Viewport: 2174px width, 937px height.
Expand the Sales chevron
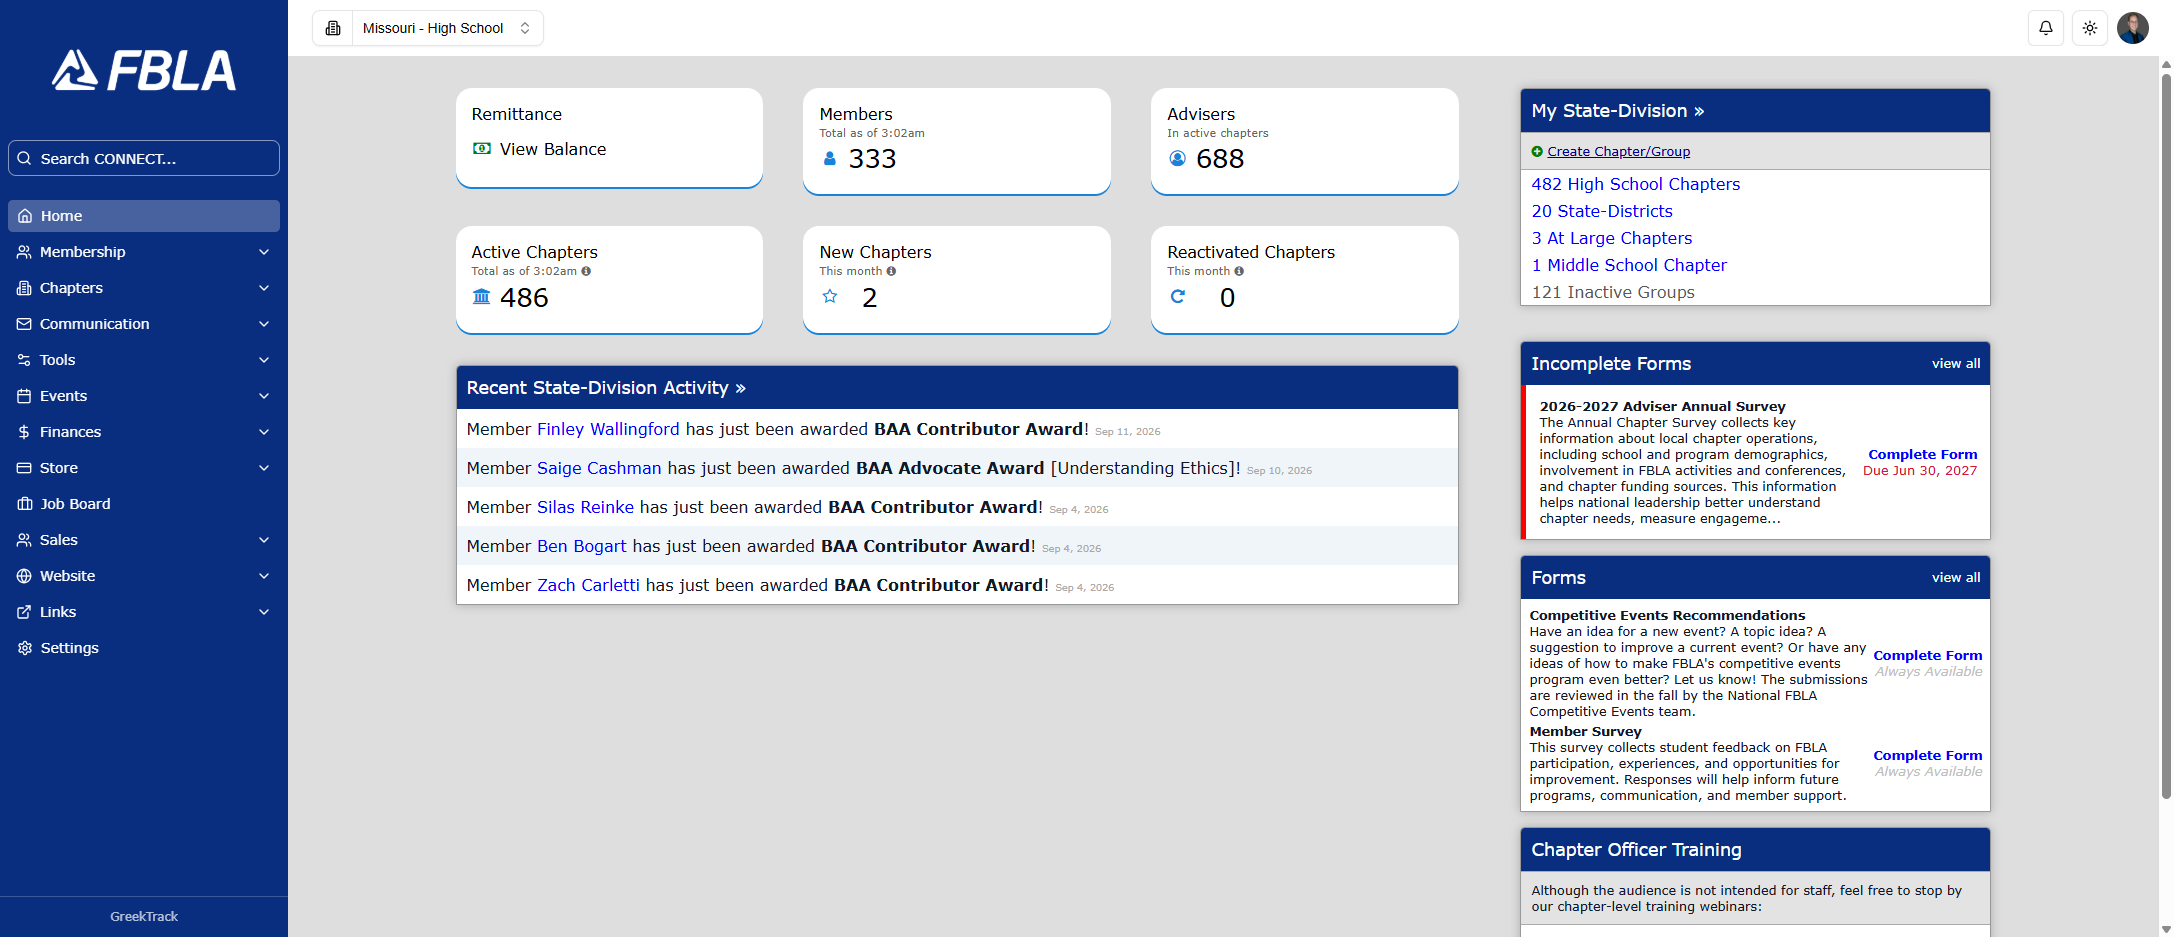point(264,540)
